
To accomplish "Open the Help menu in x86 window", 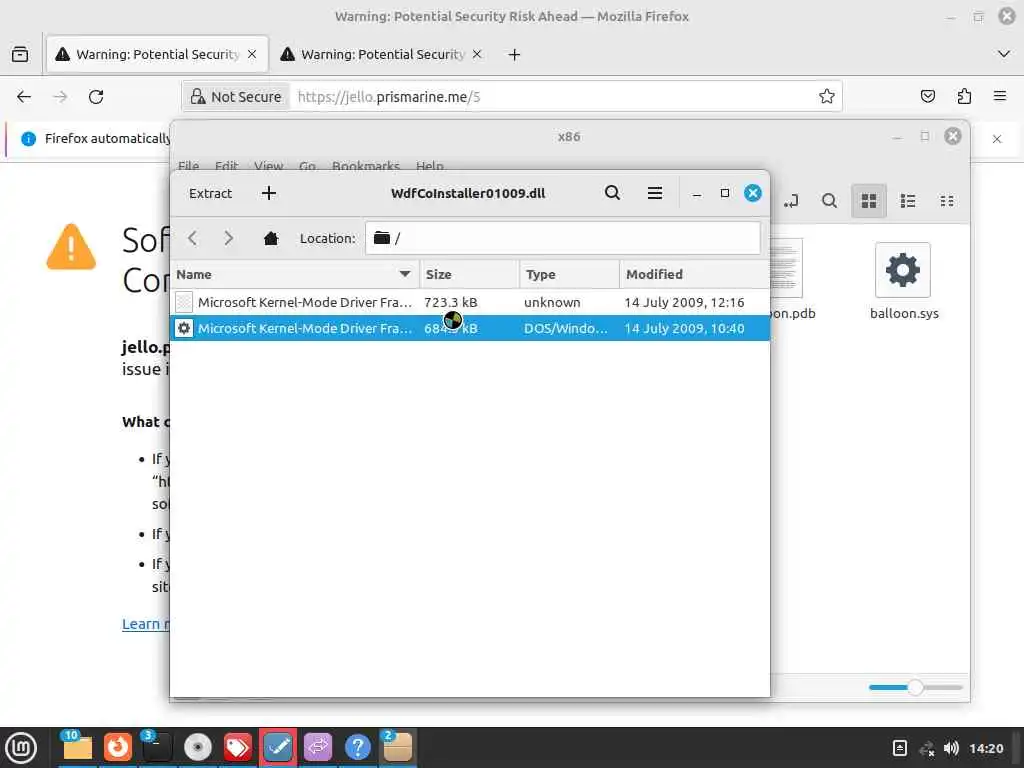I will (x=430, y=166).
